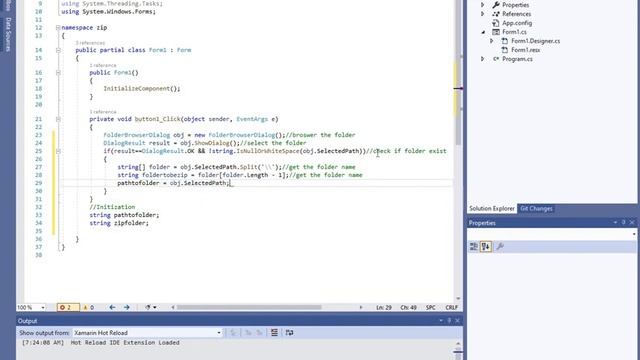
Task: Open the Output window position dropdown arrow
Action: coord(441,321)
